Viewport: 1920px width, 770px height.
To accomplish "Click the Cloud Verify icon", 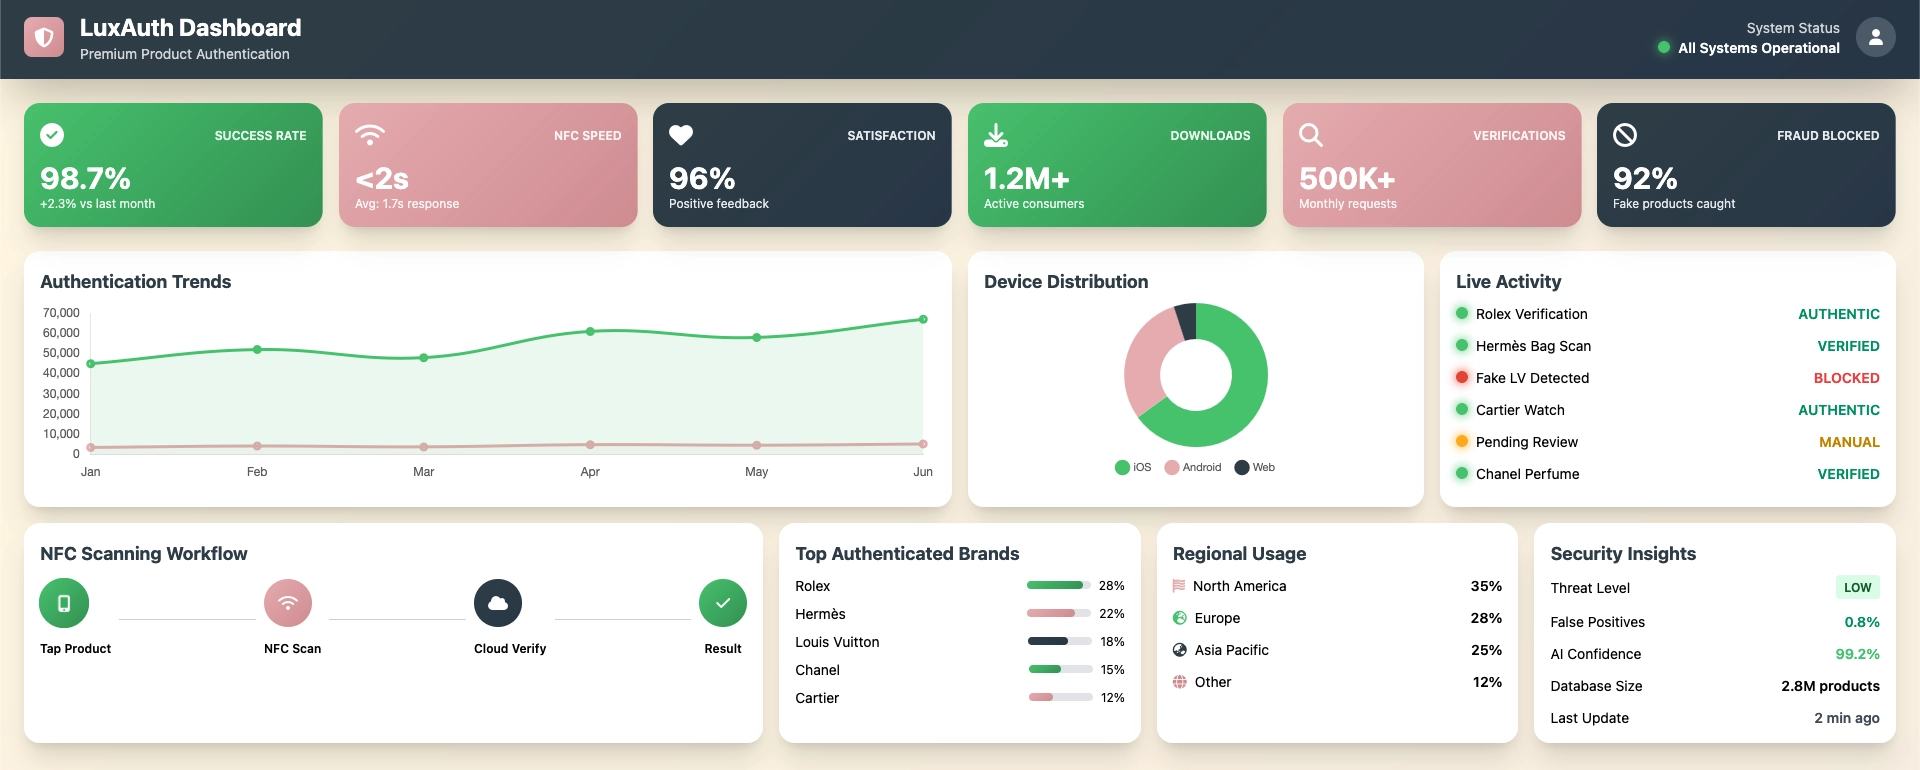I will (x=498, y=603).
